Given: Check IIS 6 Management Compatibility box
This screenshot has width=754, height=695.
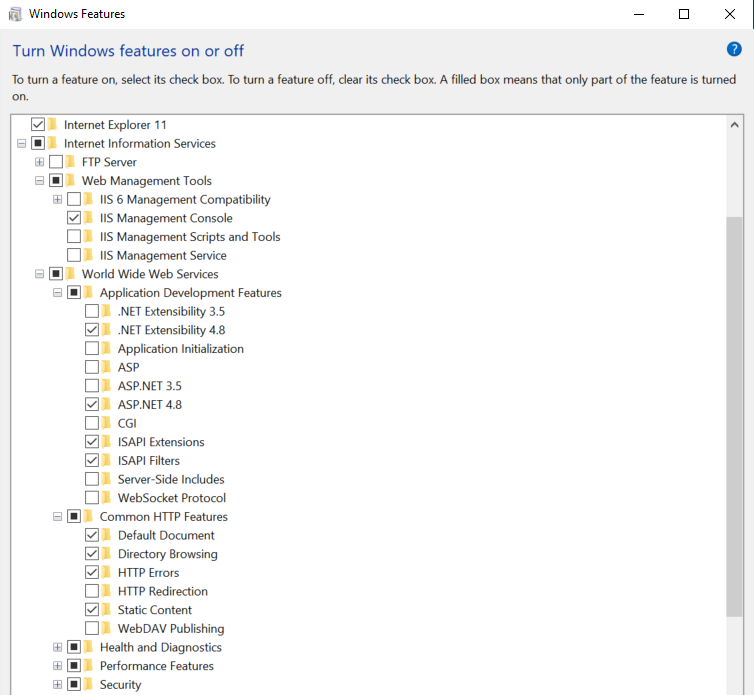Looking at the screenshot, I should (x=74, y=199).
